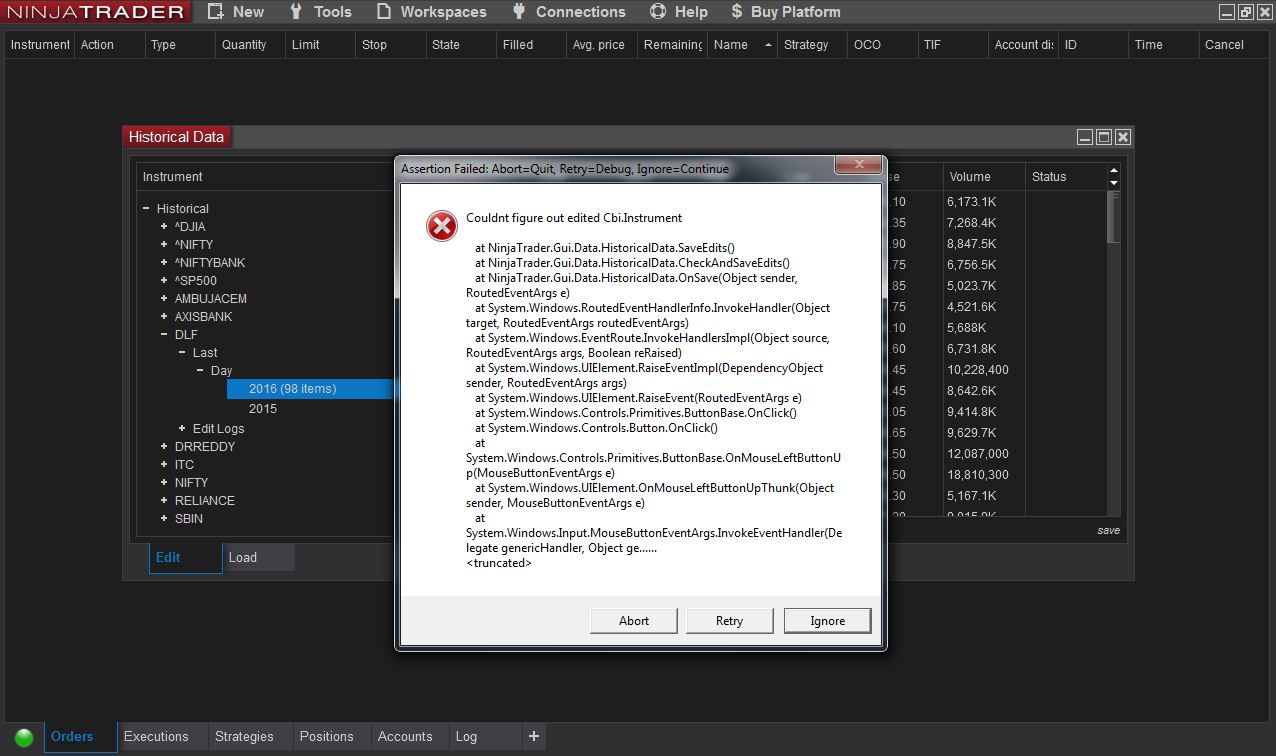Select the Edit tab in Historical Data
1276x756 pixels.
[185, 557]
